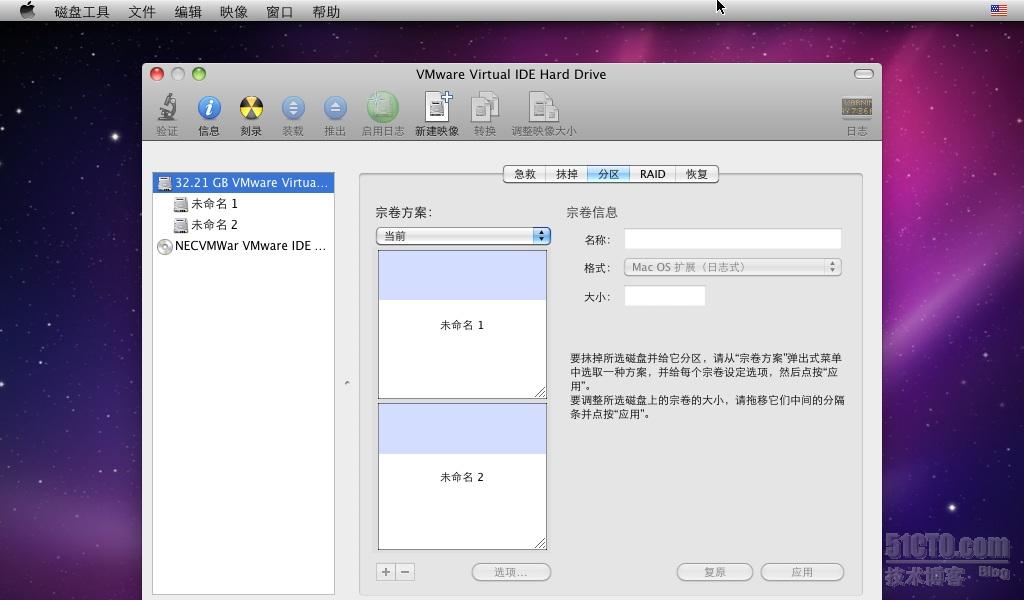Open the 窗口 (Window) menu
Screen dimensions: 1024x600
(x=280, y=11)
